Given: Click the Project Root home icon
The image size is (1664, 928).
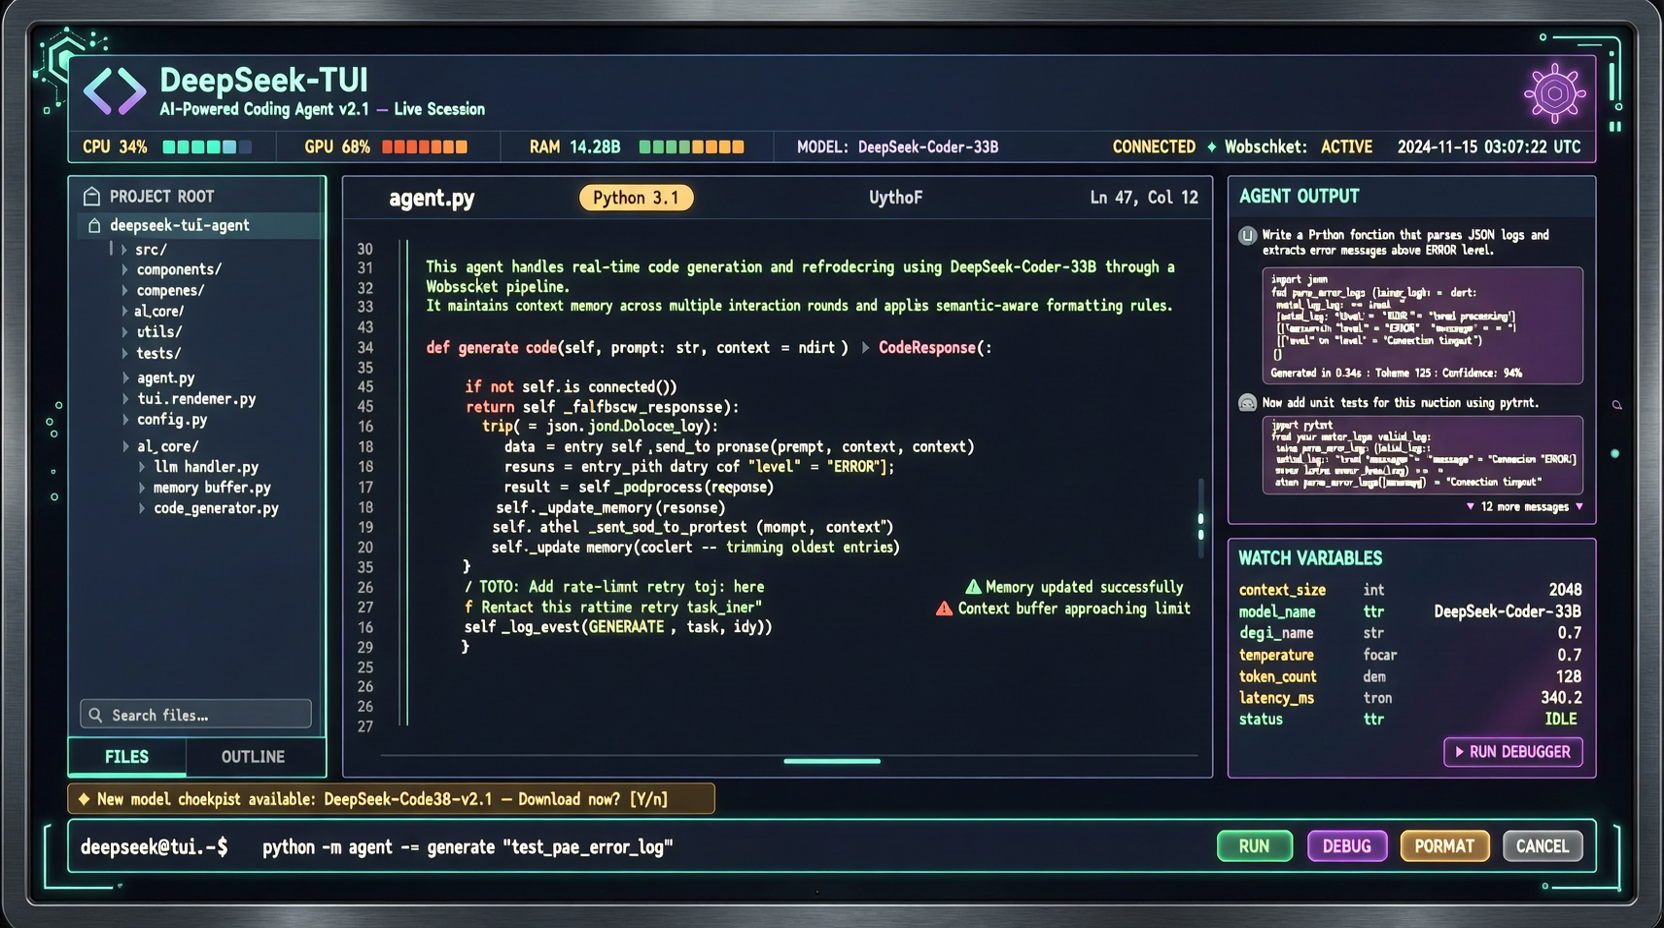Looking at the screenshot, I should click(x=92, y=196).
